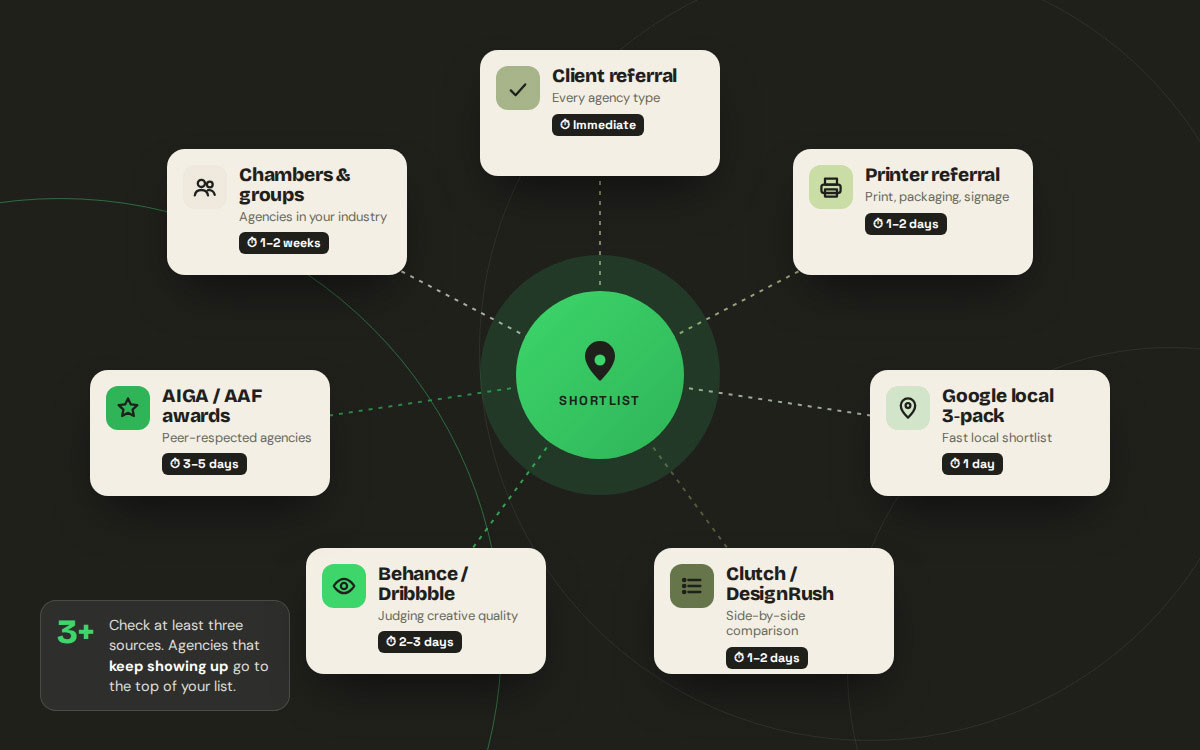Click the map pin icon on Google local 3-pack card

point(908,408)
